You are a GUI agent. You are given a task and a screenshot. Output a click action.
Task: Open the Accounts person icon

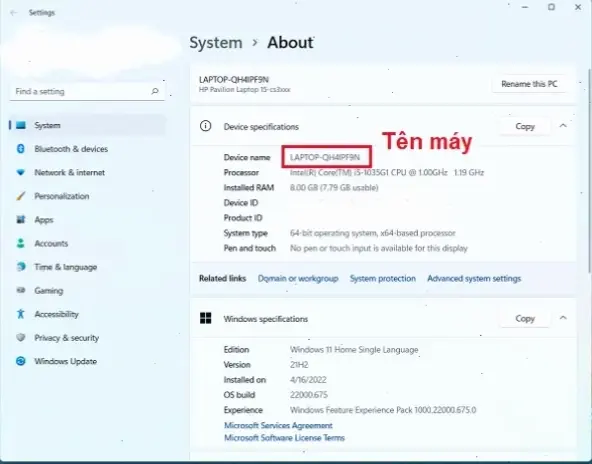click(21, 243)
